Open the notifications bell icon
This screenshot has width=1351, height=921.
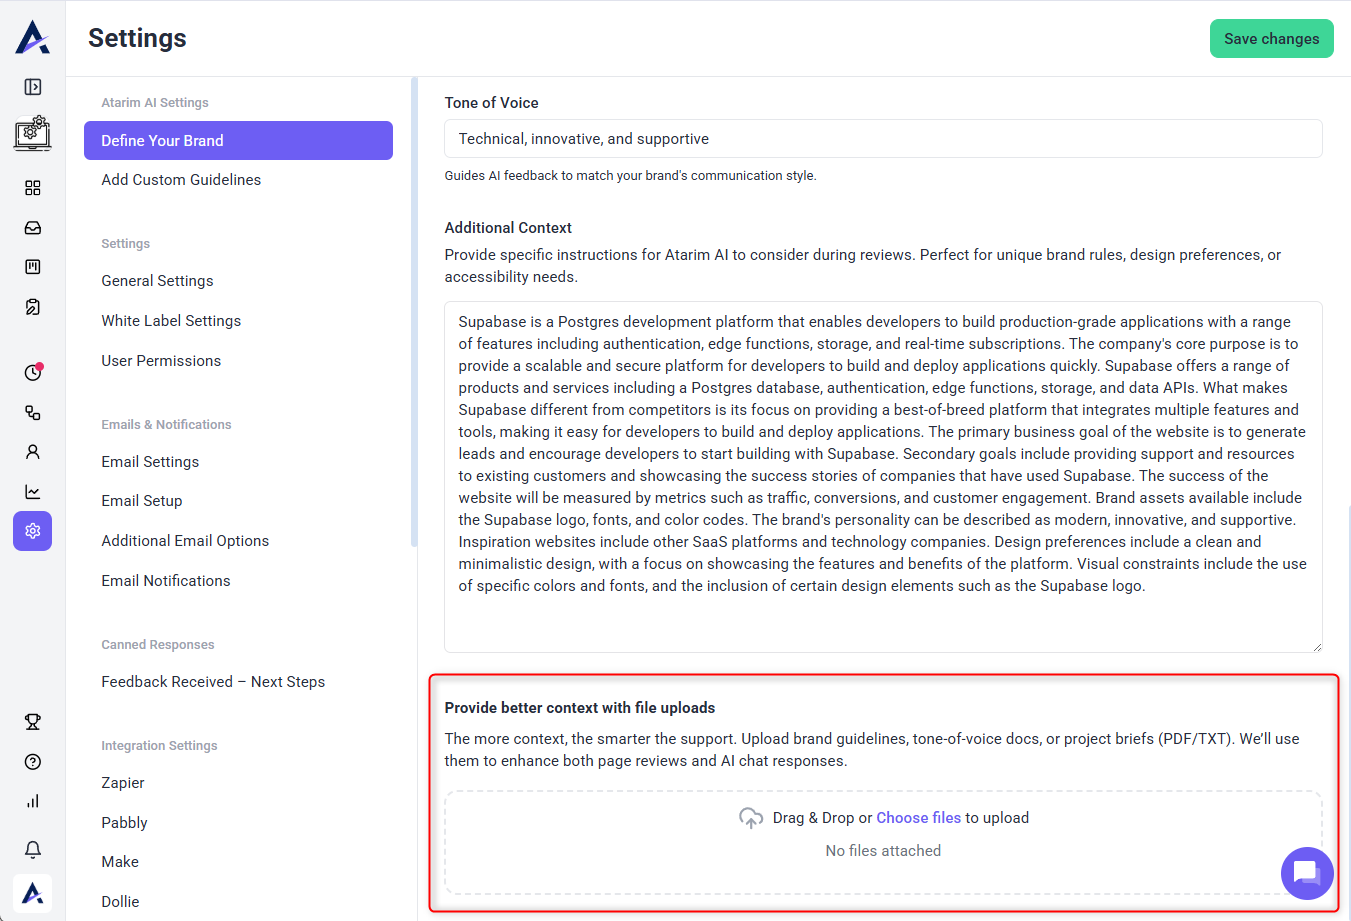33,850
